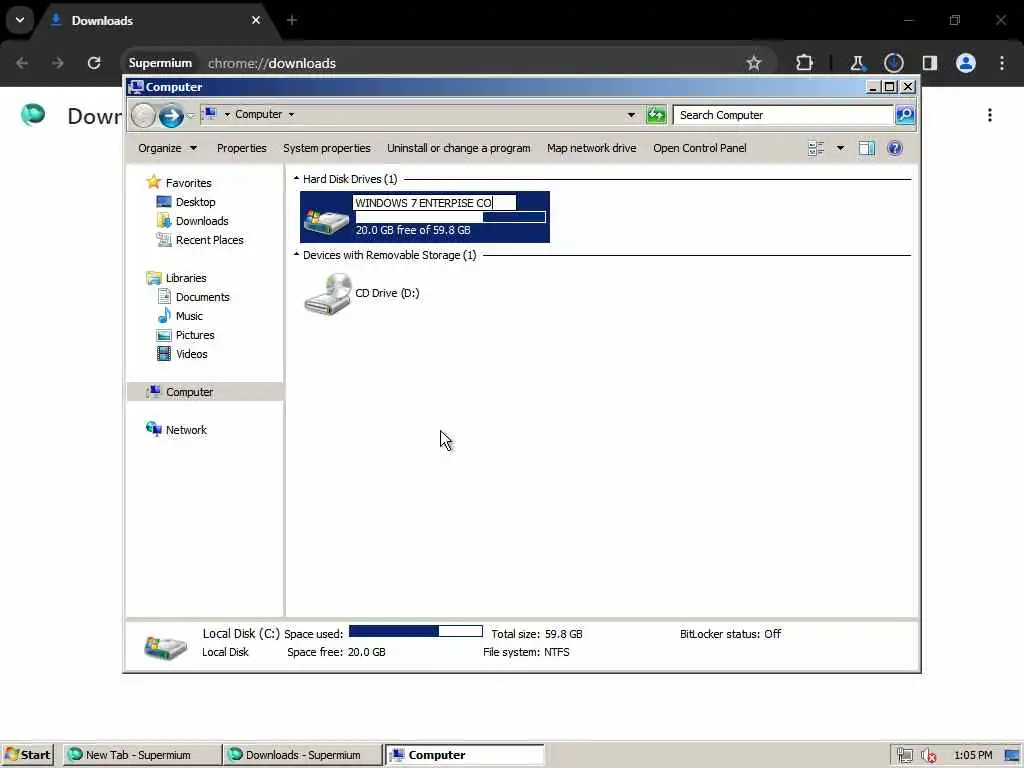Open the Downloads page three-dot menu
Screen dimensions: 1024x768
[990, 115]
